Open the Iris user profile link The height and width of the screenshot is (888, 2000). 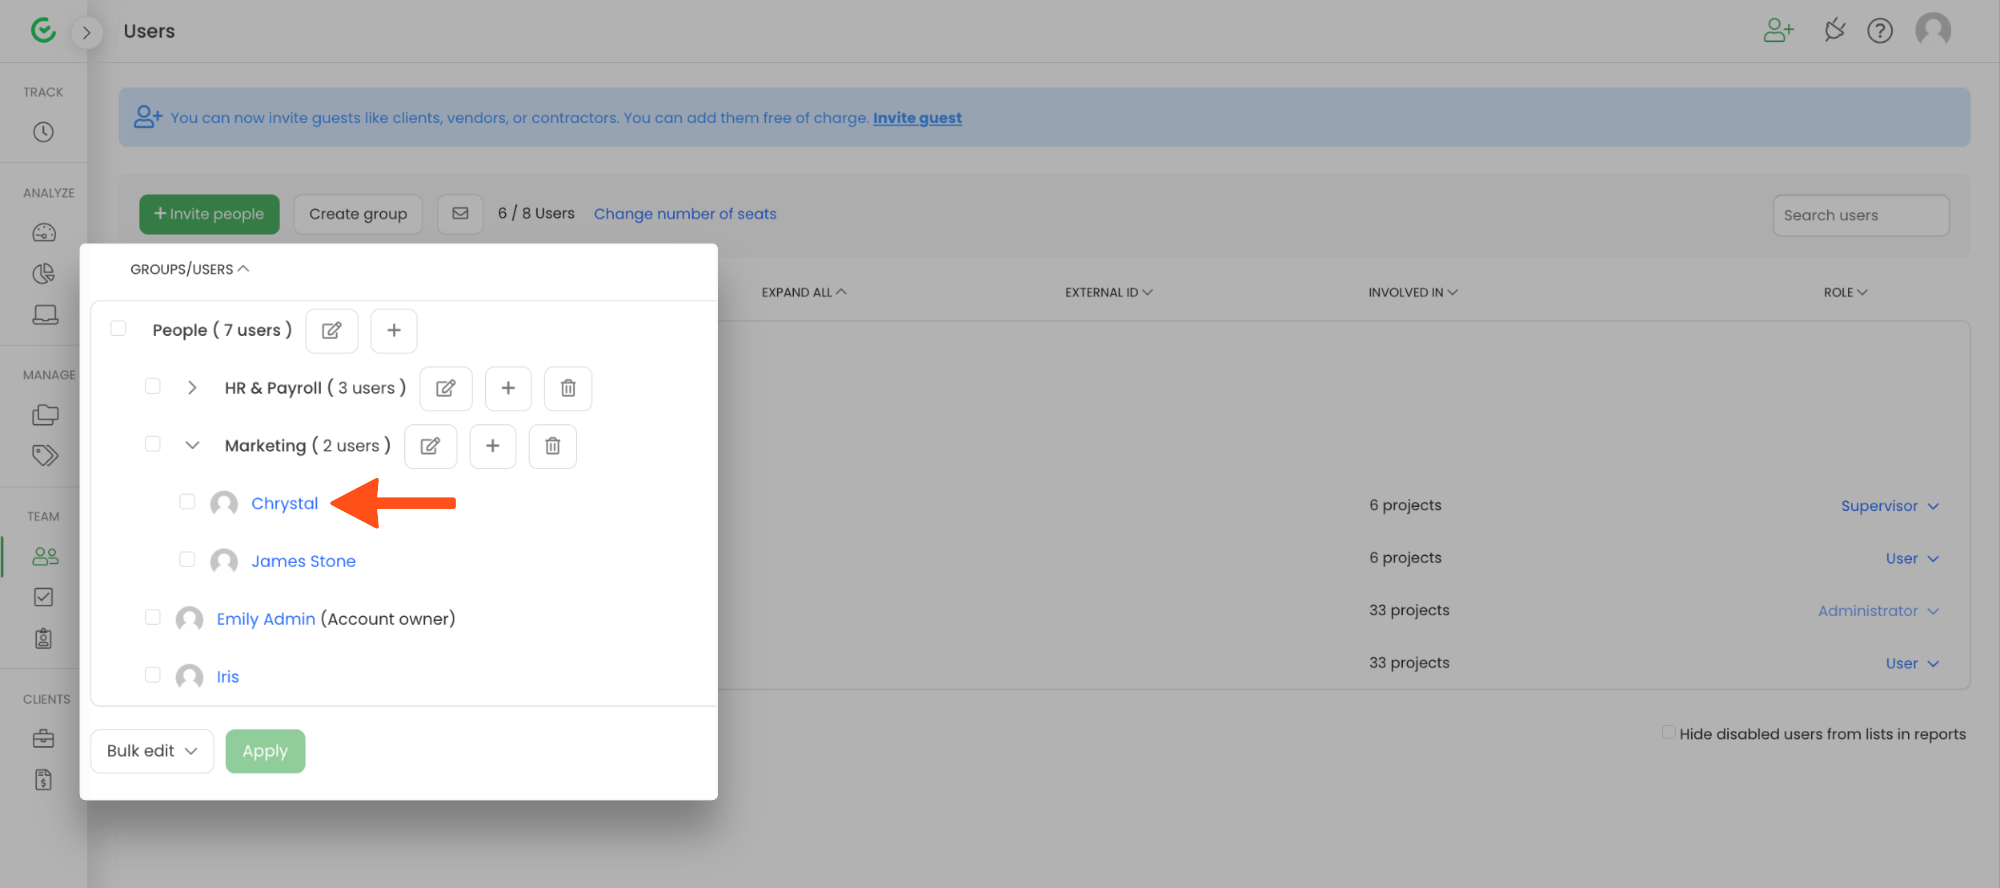click(228, 677)
